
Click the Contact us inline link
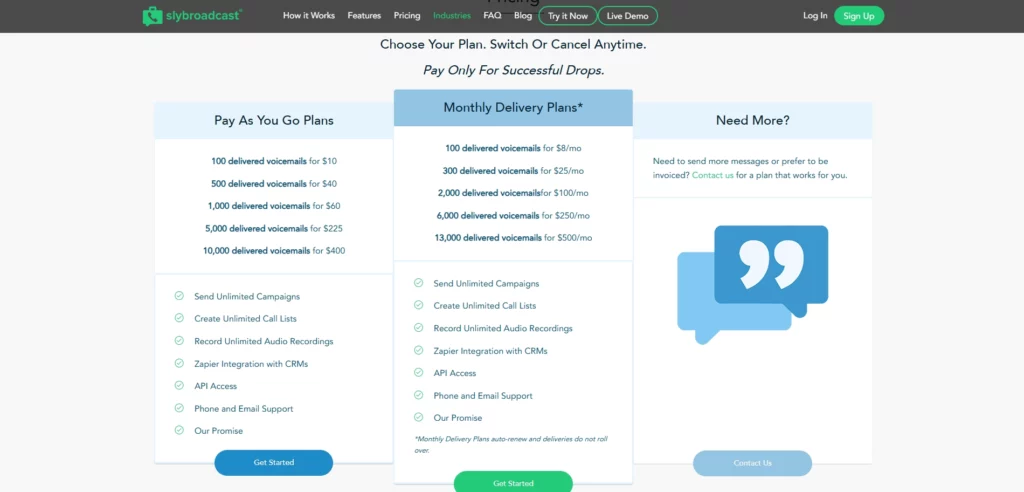[x=712, y=175]
